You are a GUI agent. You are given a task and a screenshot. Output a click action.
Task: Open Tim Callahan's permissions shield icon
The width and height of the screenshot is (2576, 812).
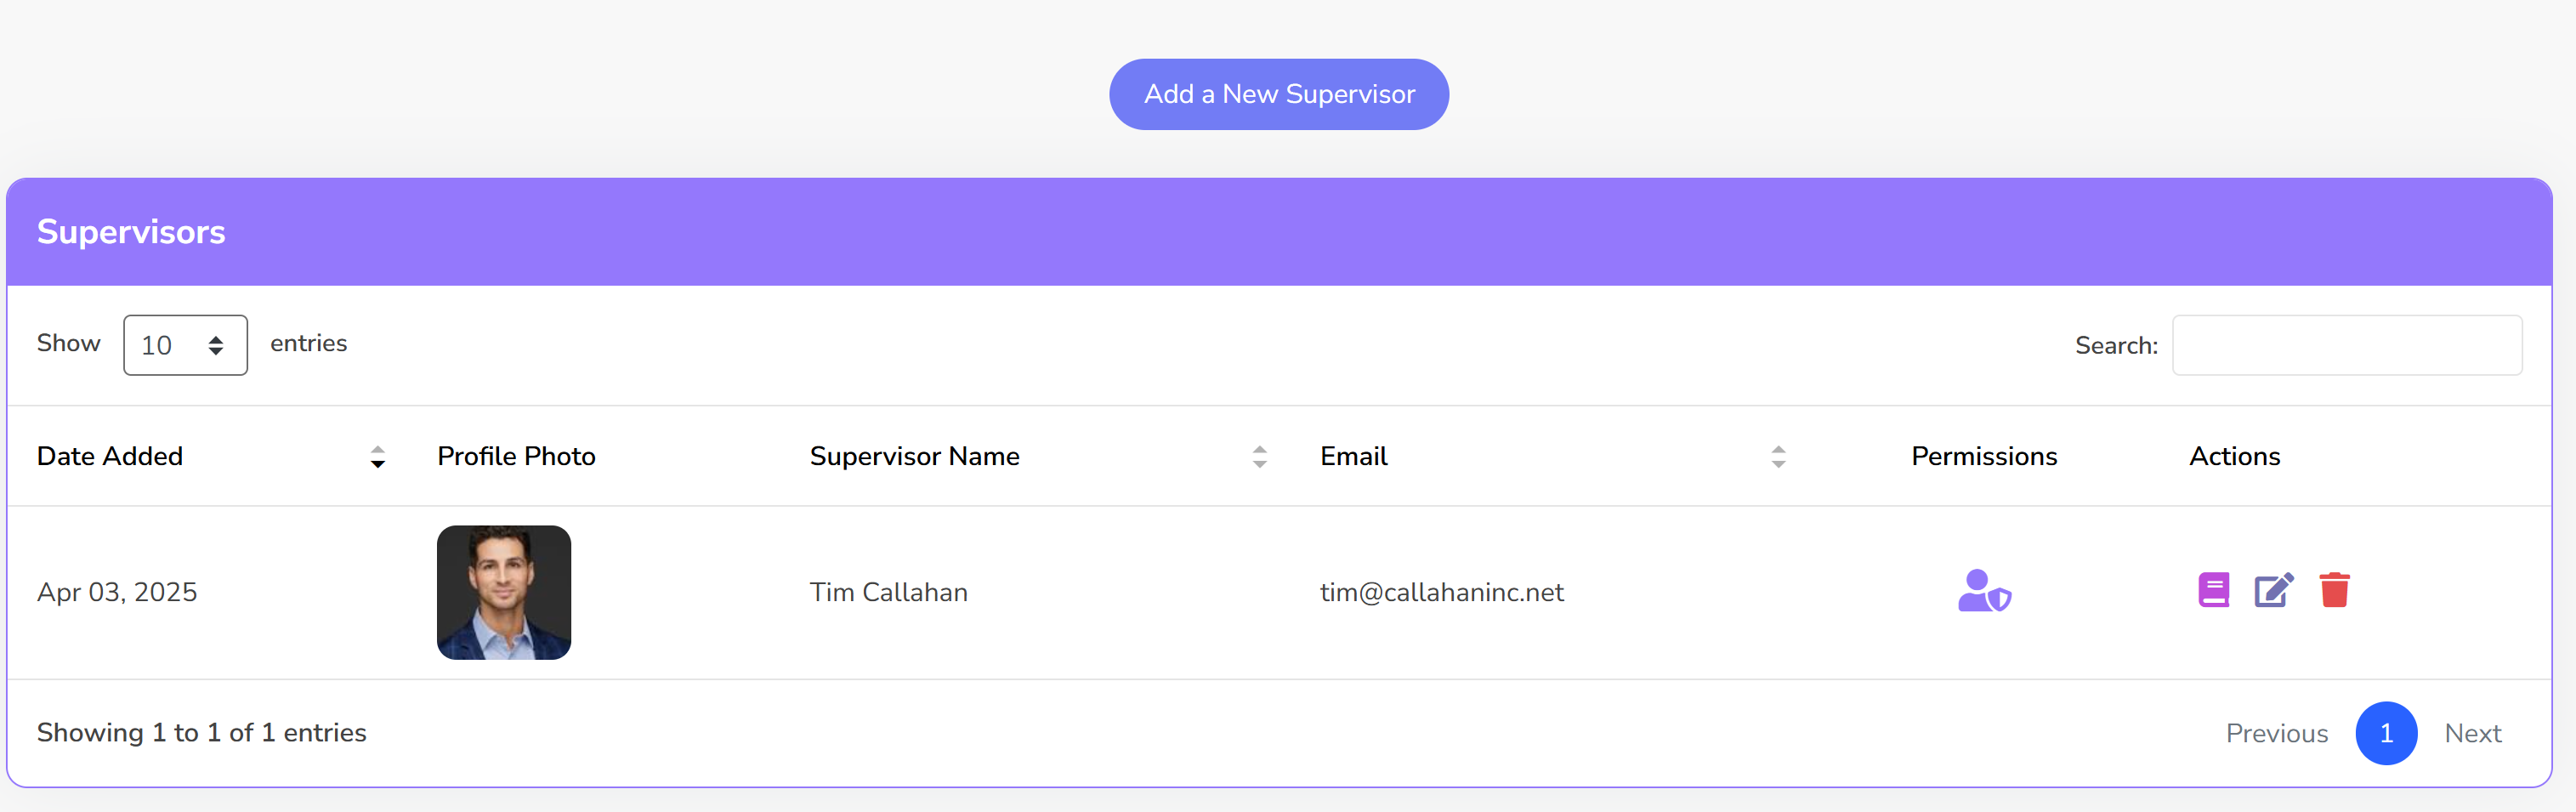[x=1984, y=591]
